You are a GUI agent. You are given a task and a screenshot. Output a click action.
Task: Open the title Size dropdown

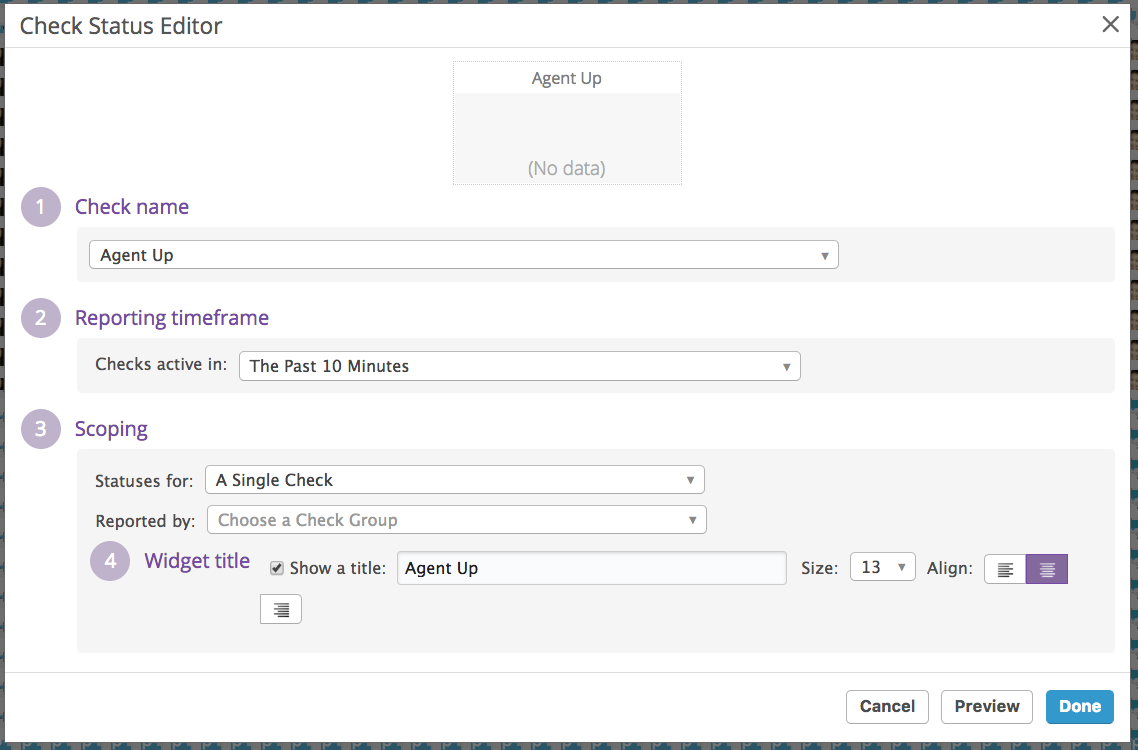882,568
